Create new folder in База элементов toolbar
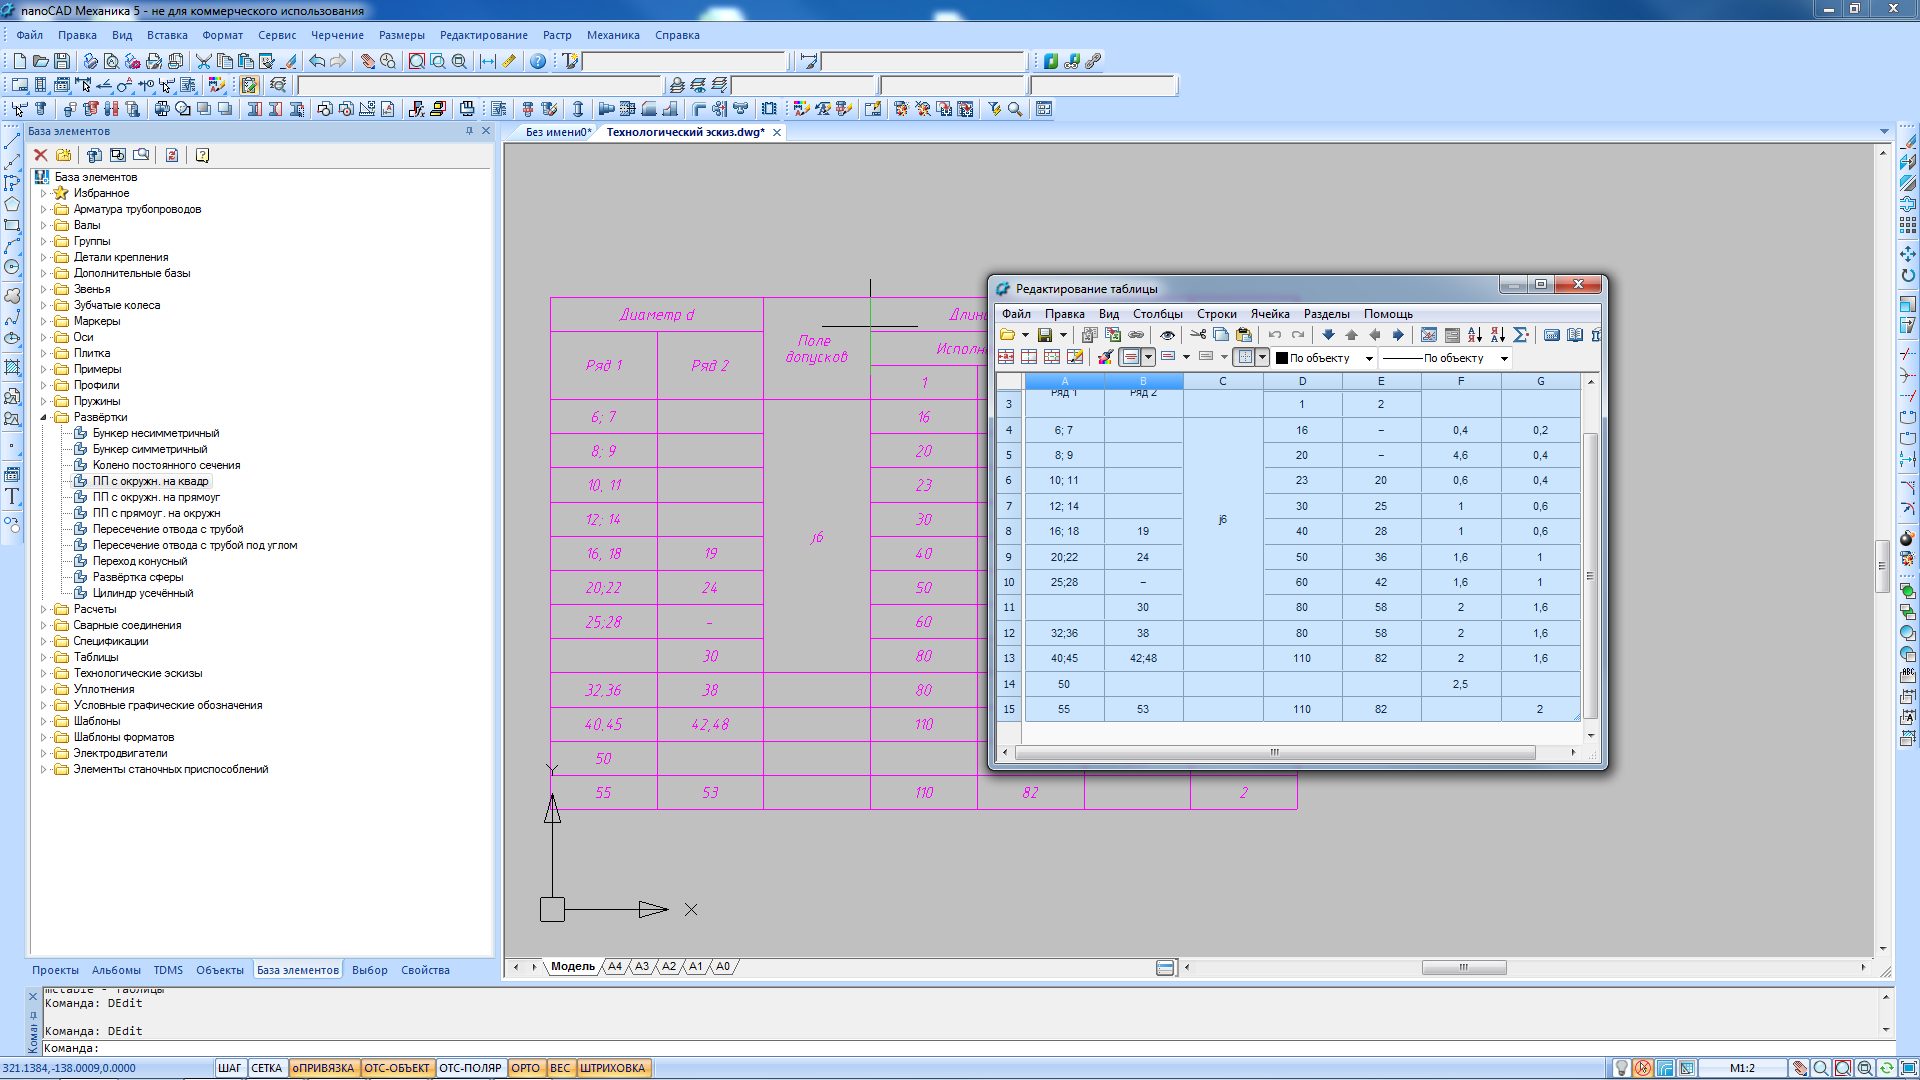This screenshot has width=1920, height=1080. [x=64, y=155]
